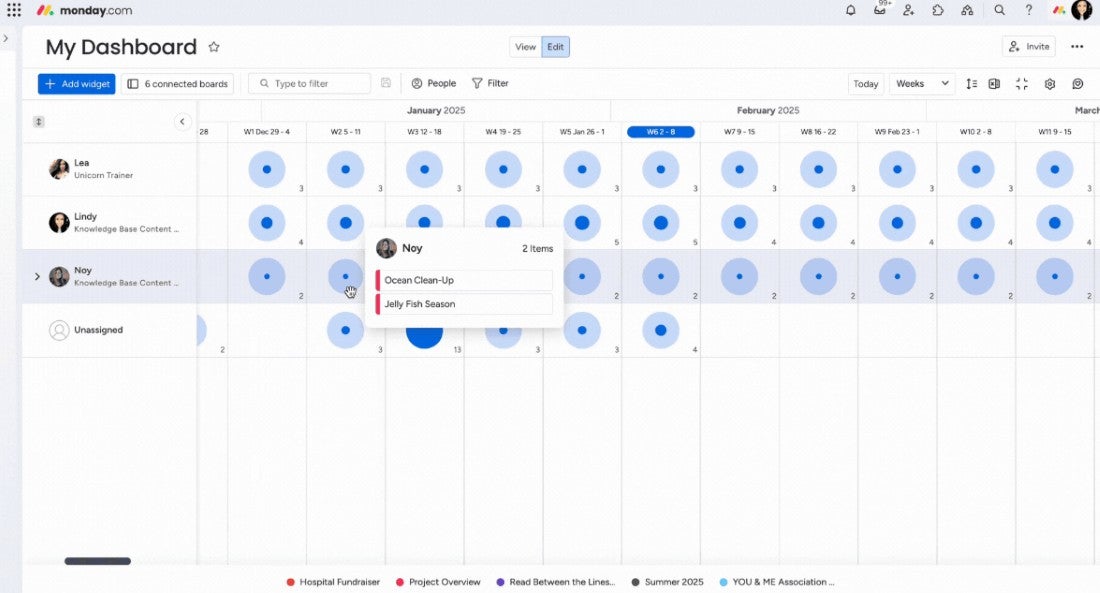Collapse the people column panel

click(x=182, y=122)
